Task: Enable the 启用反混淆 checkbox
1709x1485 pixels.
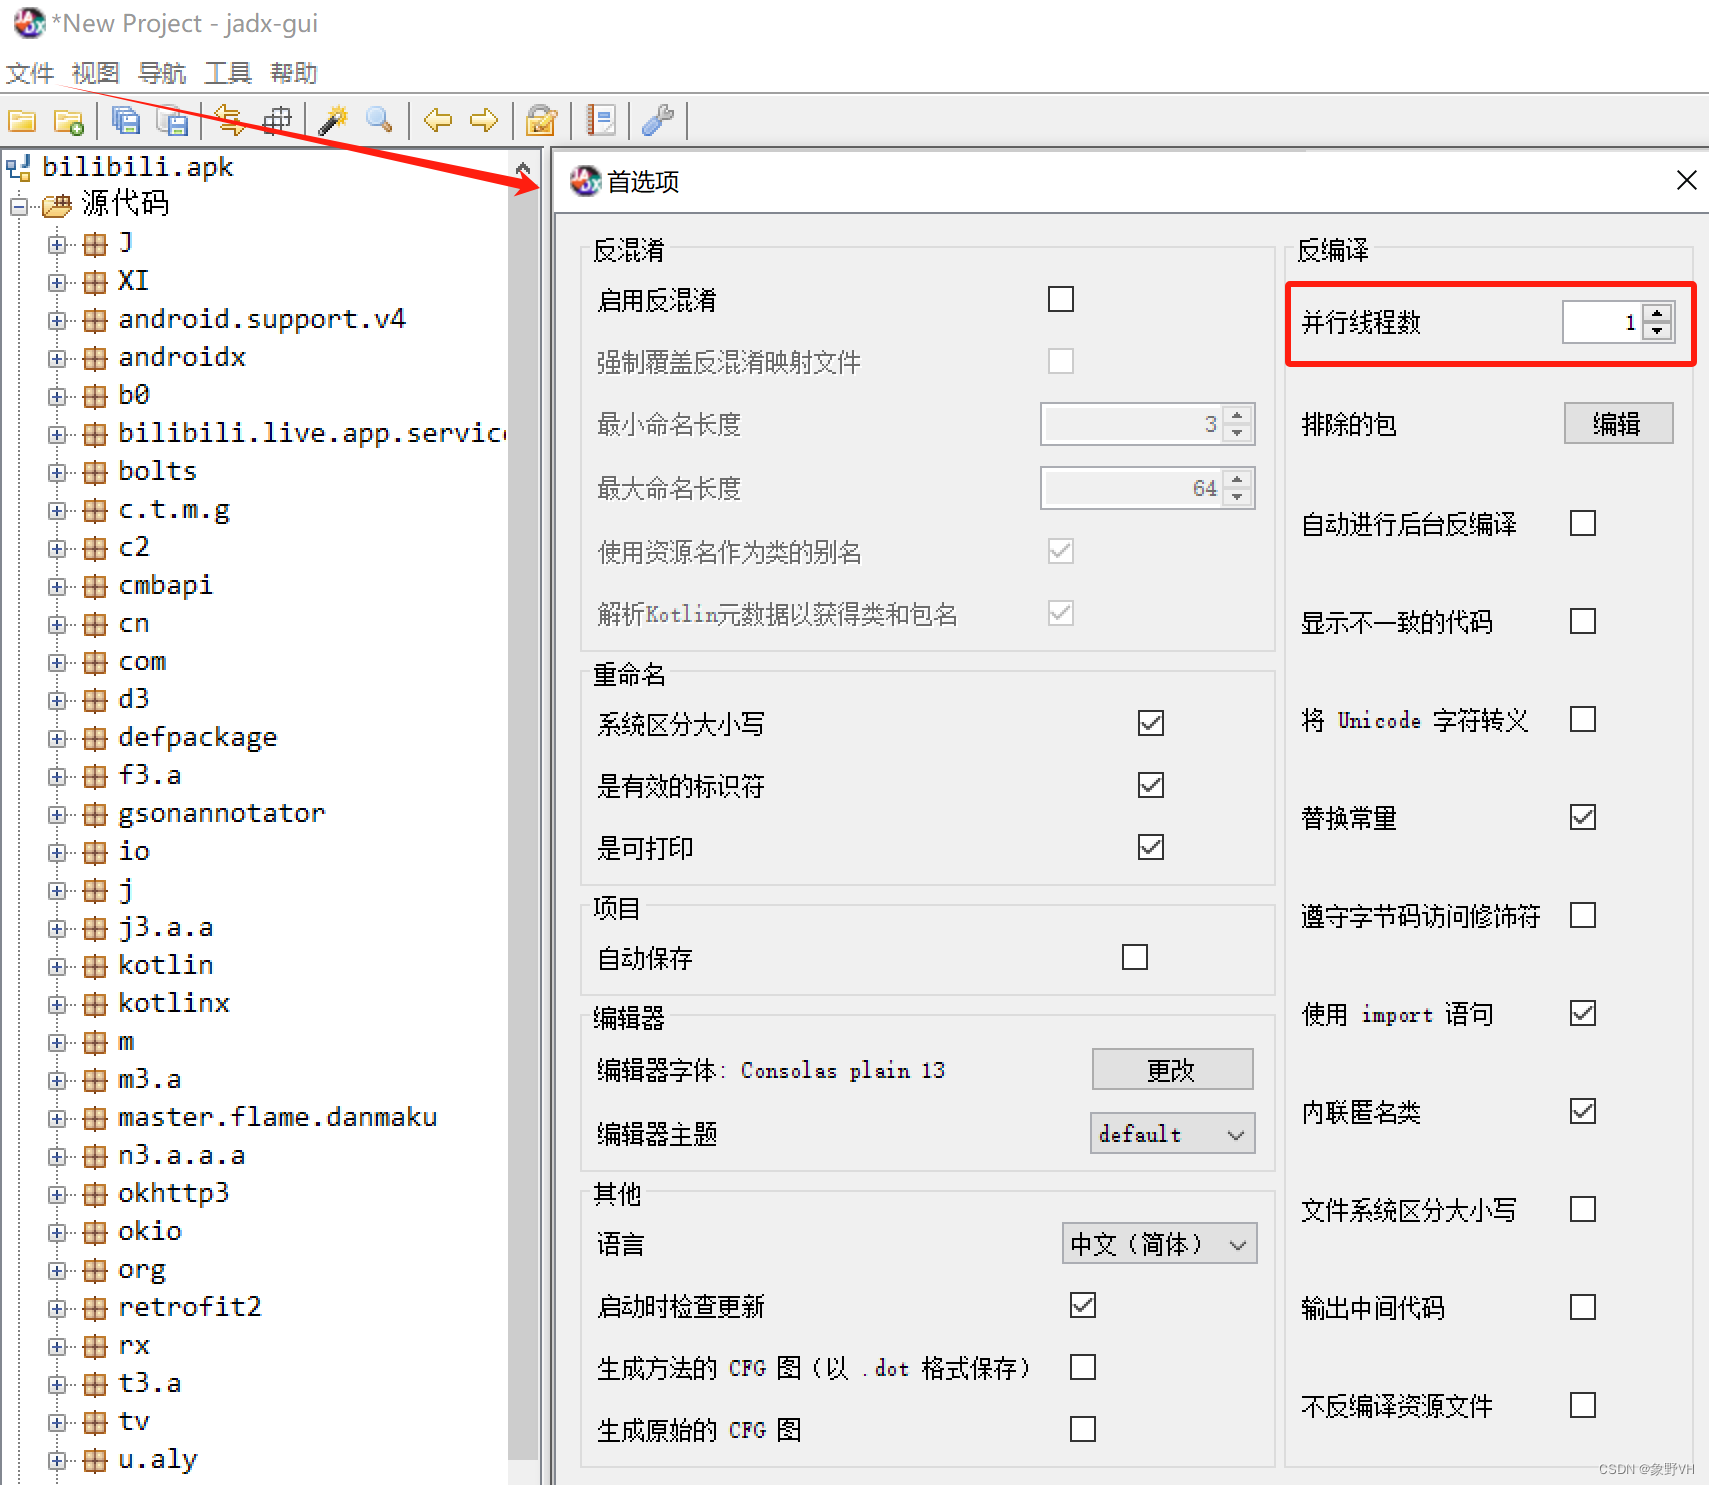Action: point(1061,299)
